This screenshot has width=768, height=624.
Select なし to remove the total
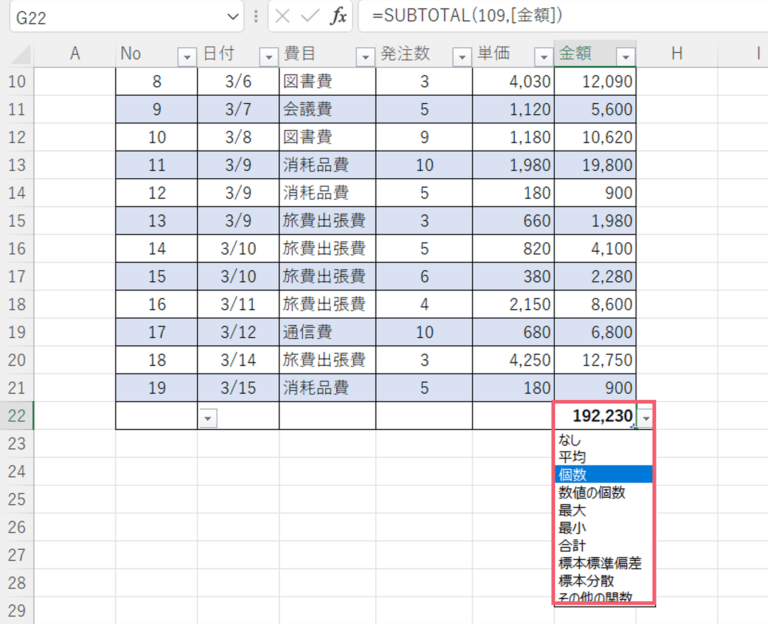pyautogui.click(x=569, y=439)
